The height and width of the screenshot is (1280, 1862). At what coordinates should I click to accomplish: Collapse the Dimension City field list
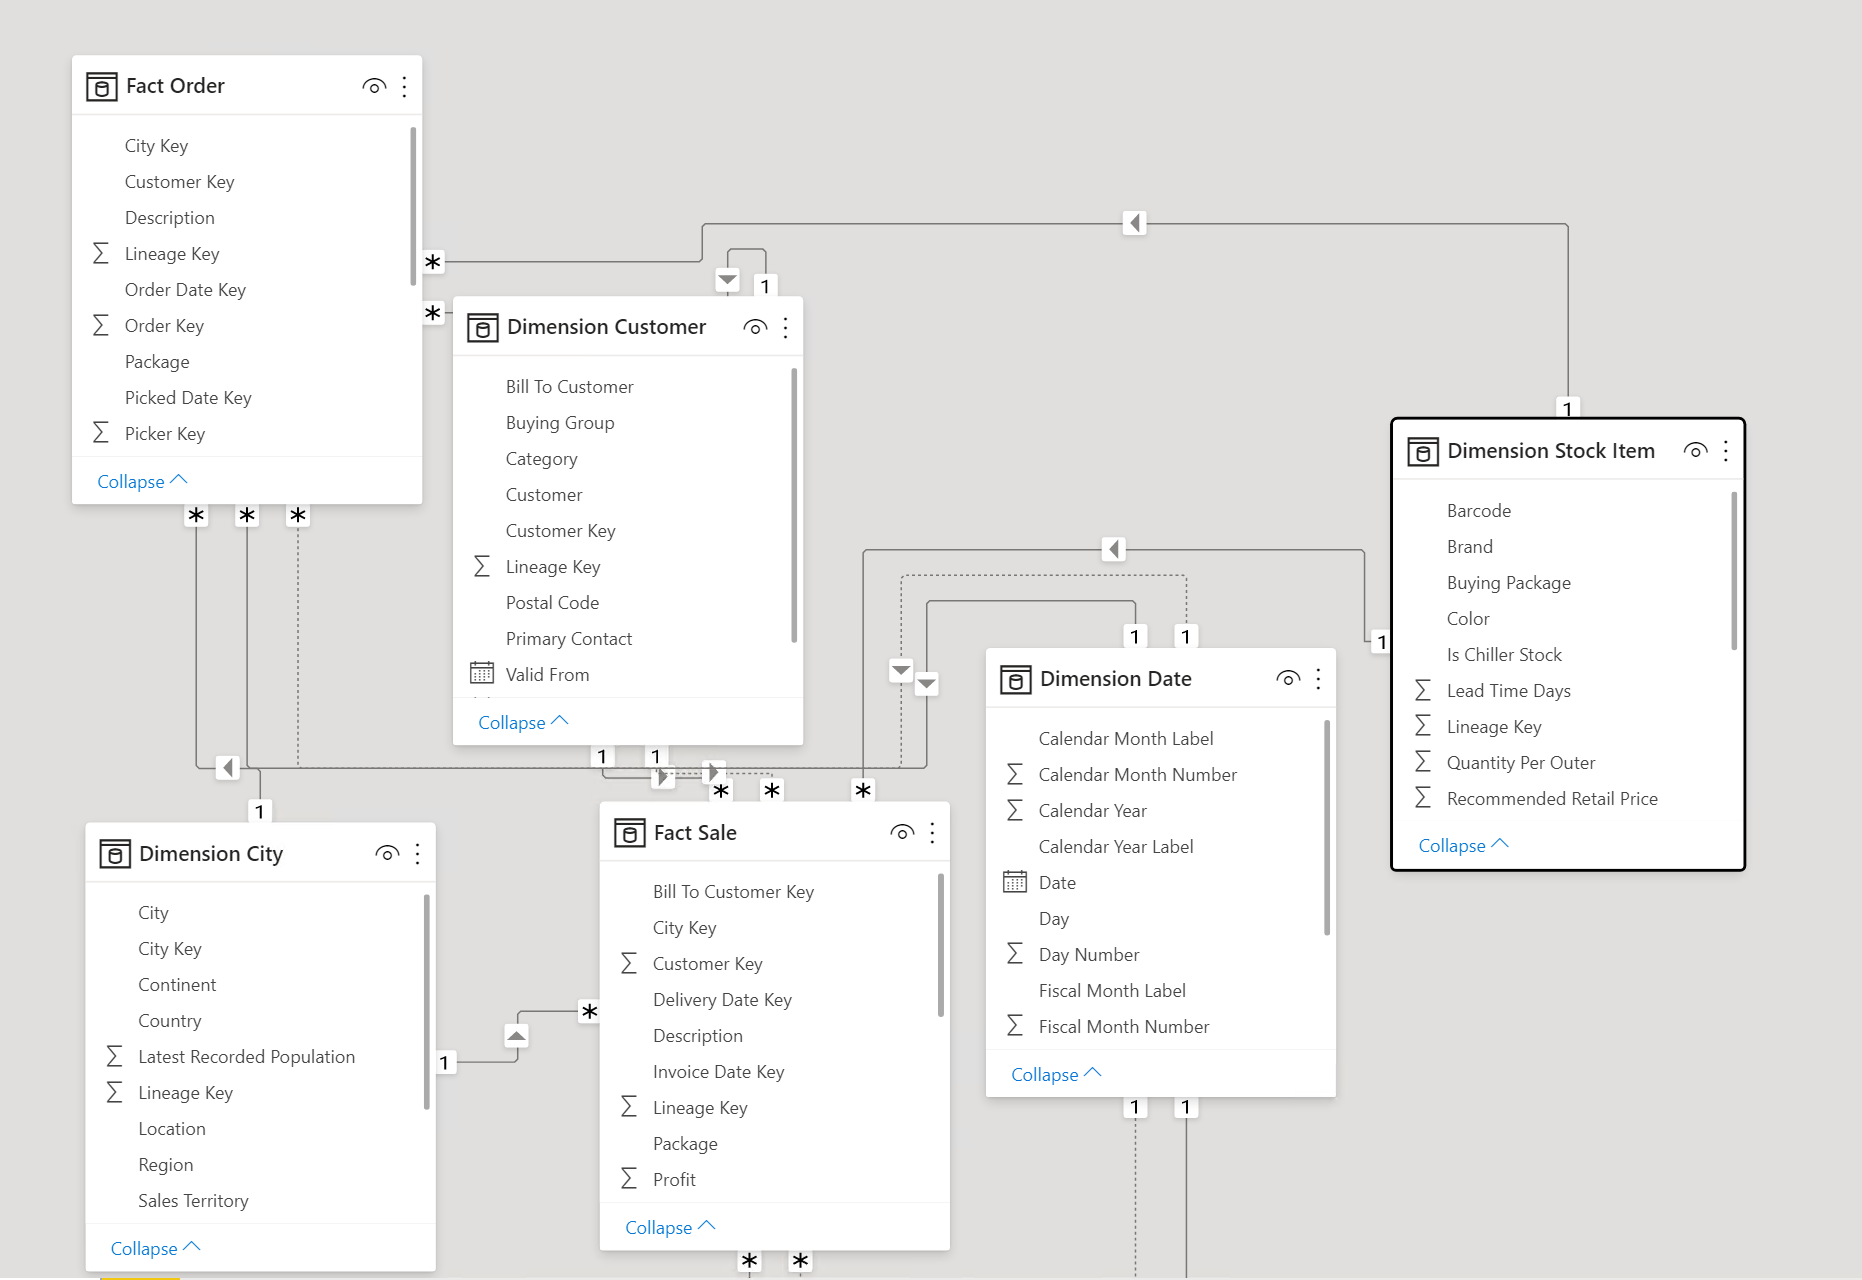(x=155, y=1248)
